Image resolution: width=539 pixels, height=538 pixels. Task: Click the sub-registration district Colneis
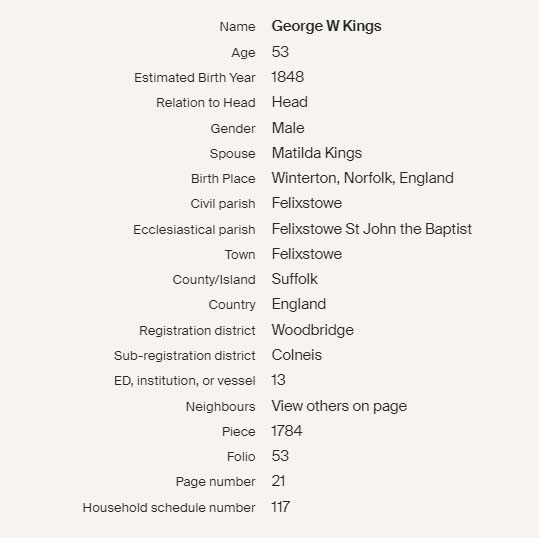(297, 355)
